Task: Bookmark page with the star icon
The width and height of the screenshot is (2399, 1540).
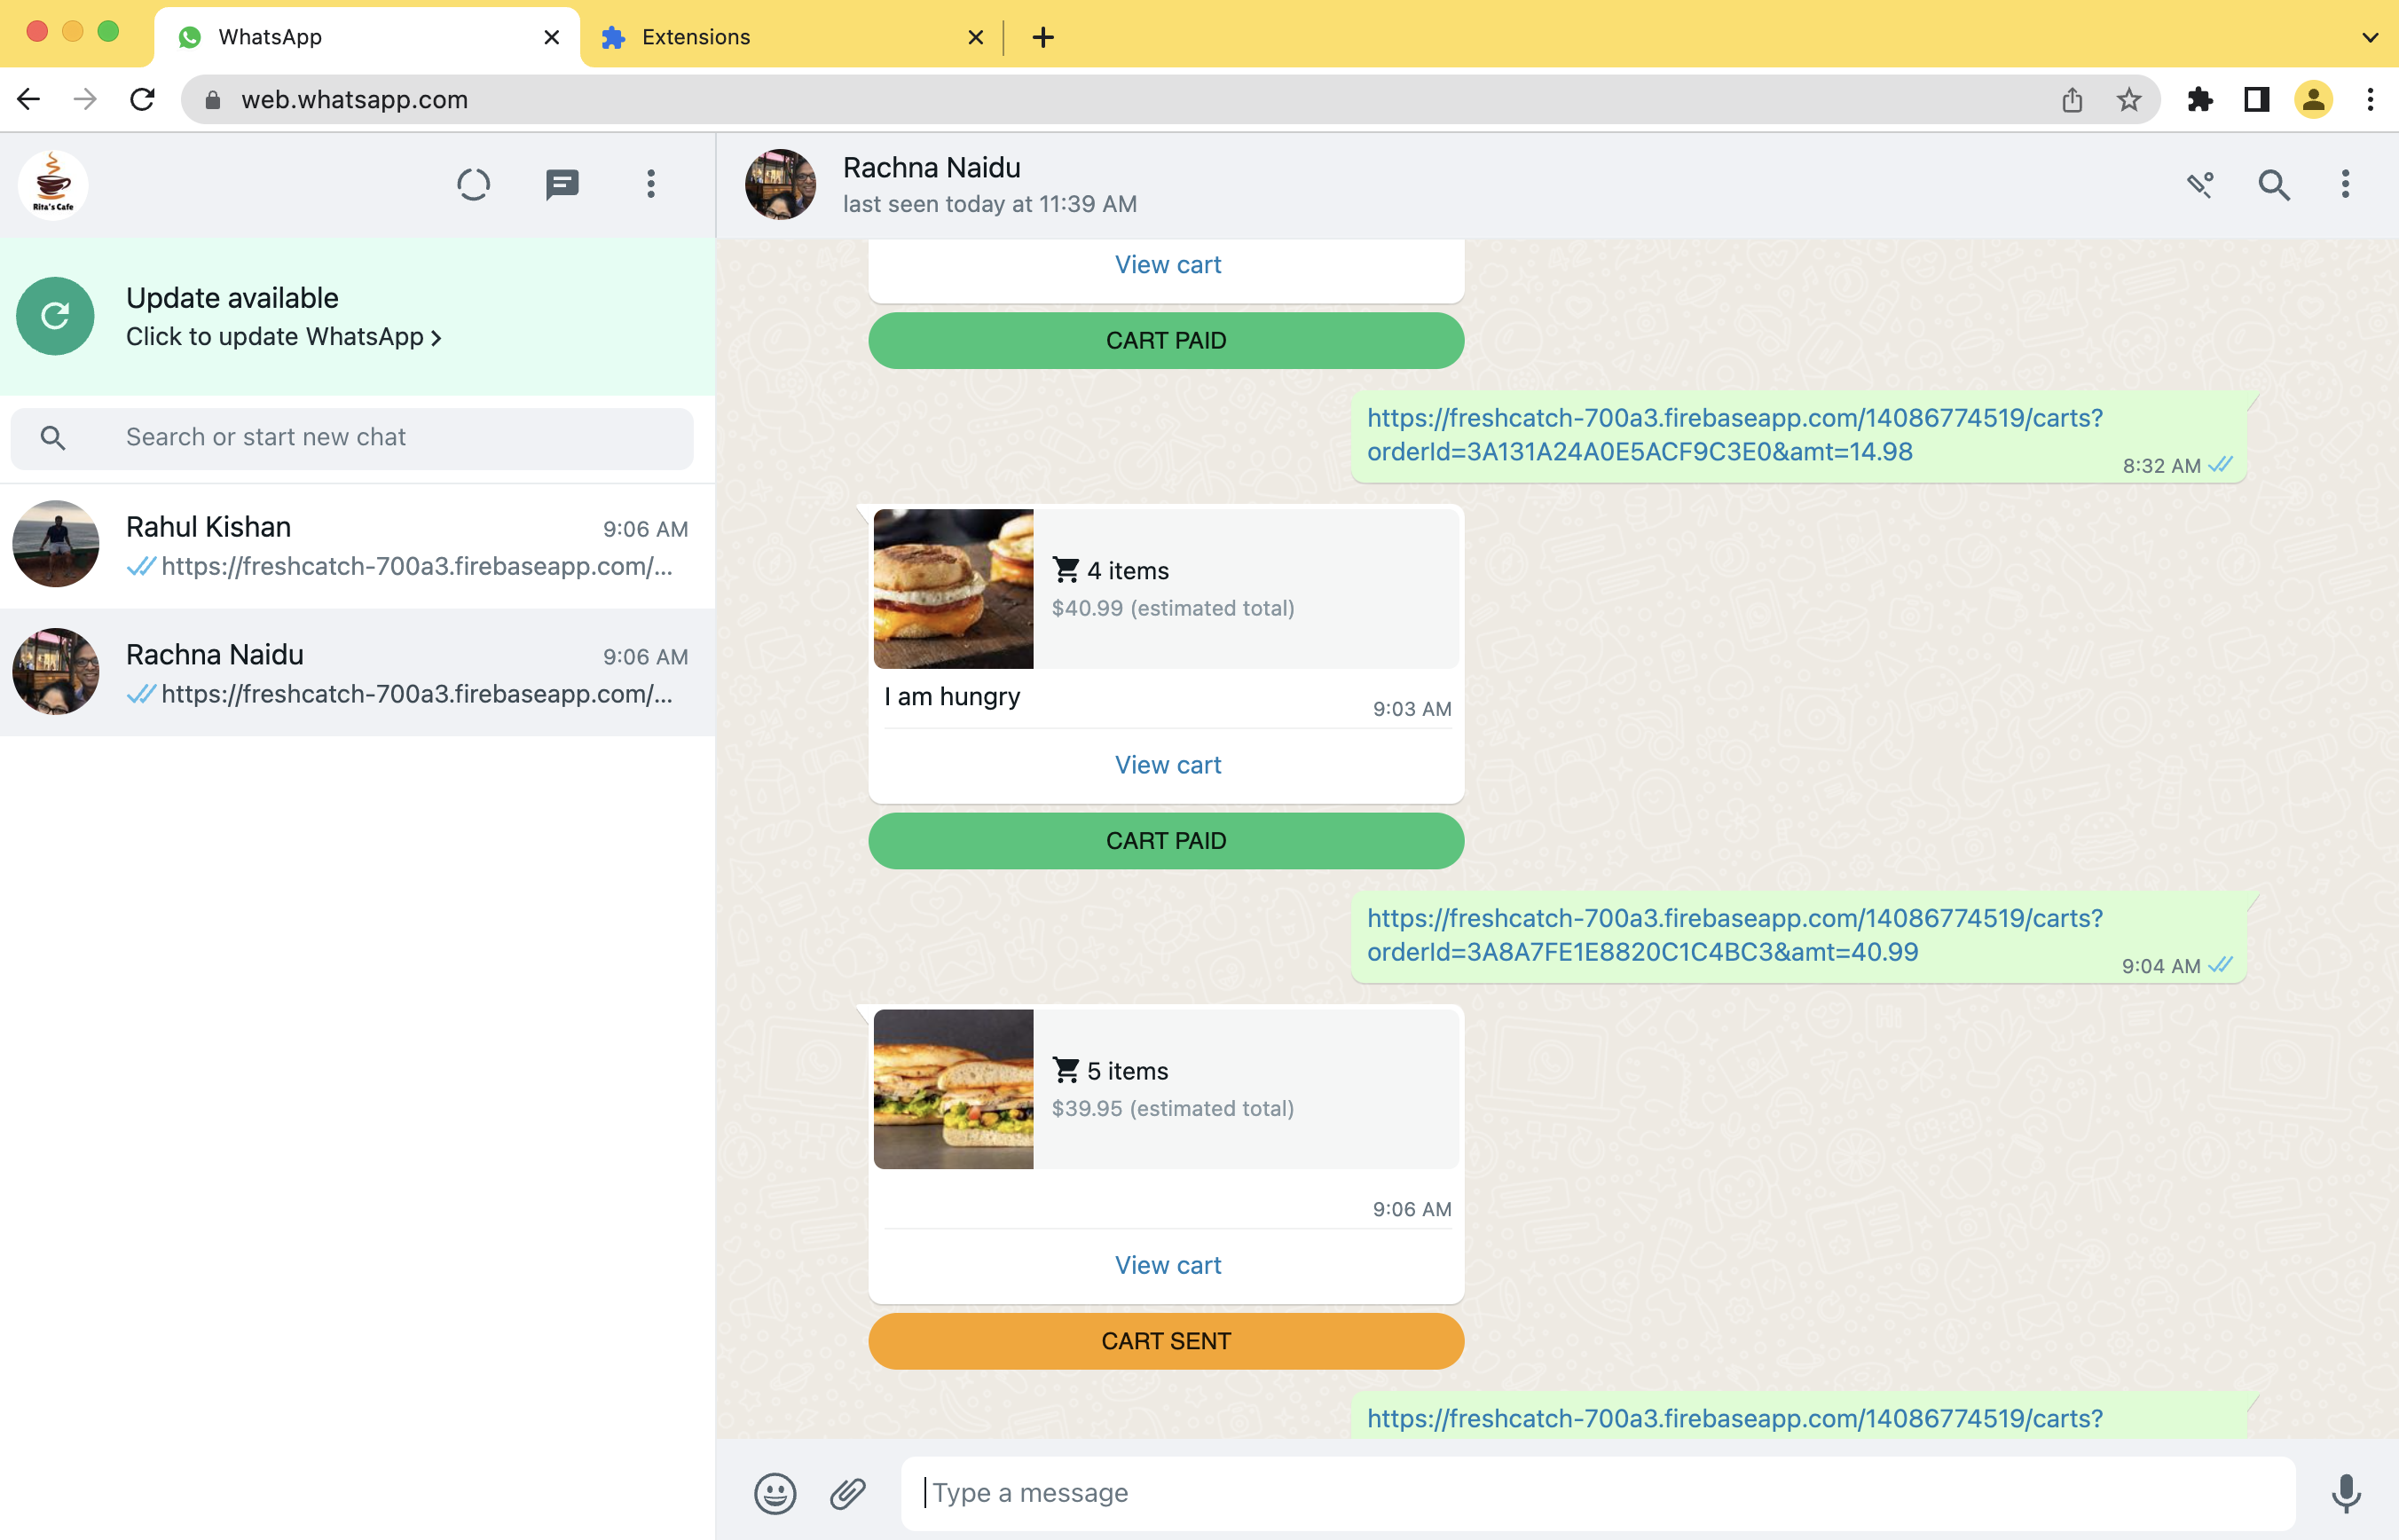Action: pos(2128,99)
